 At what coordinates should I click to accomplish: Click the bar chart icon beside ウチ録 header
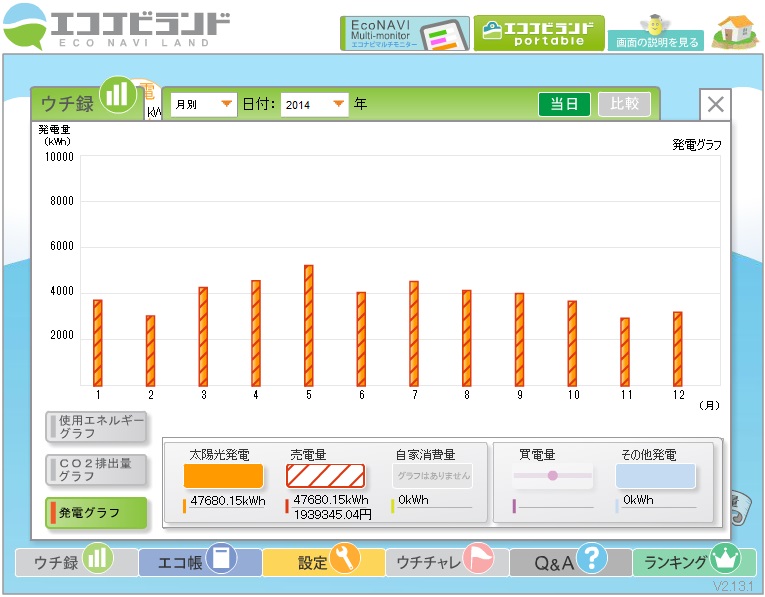point(118,94)
